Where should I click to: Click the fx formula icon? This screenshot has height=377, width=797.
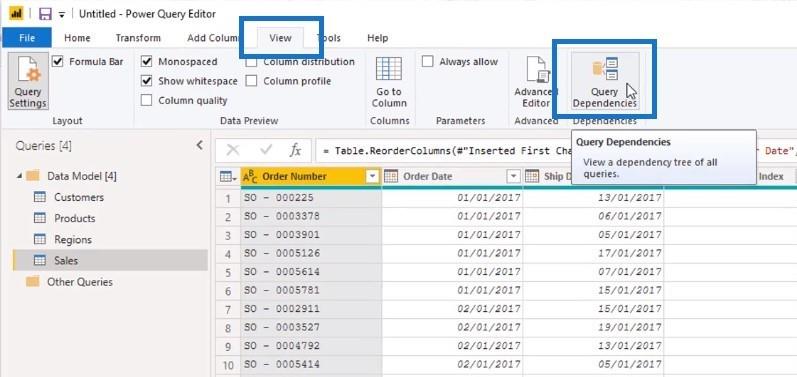click(295, 150)
